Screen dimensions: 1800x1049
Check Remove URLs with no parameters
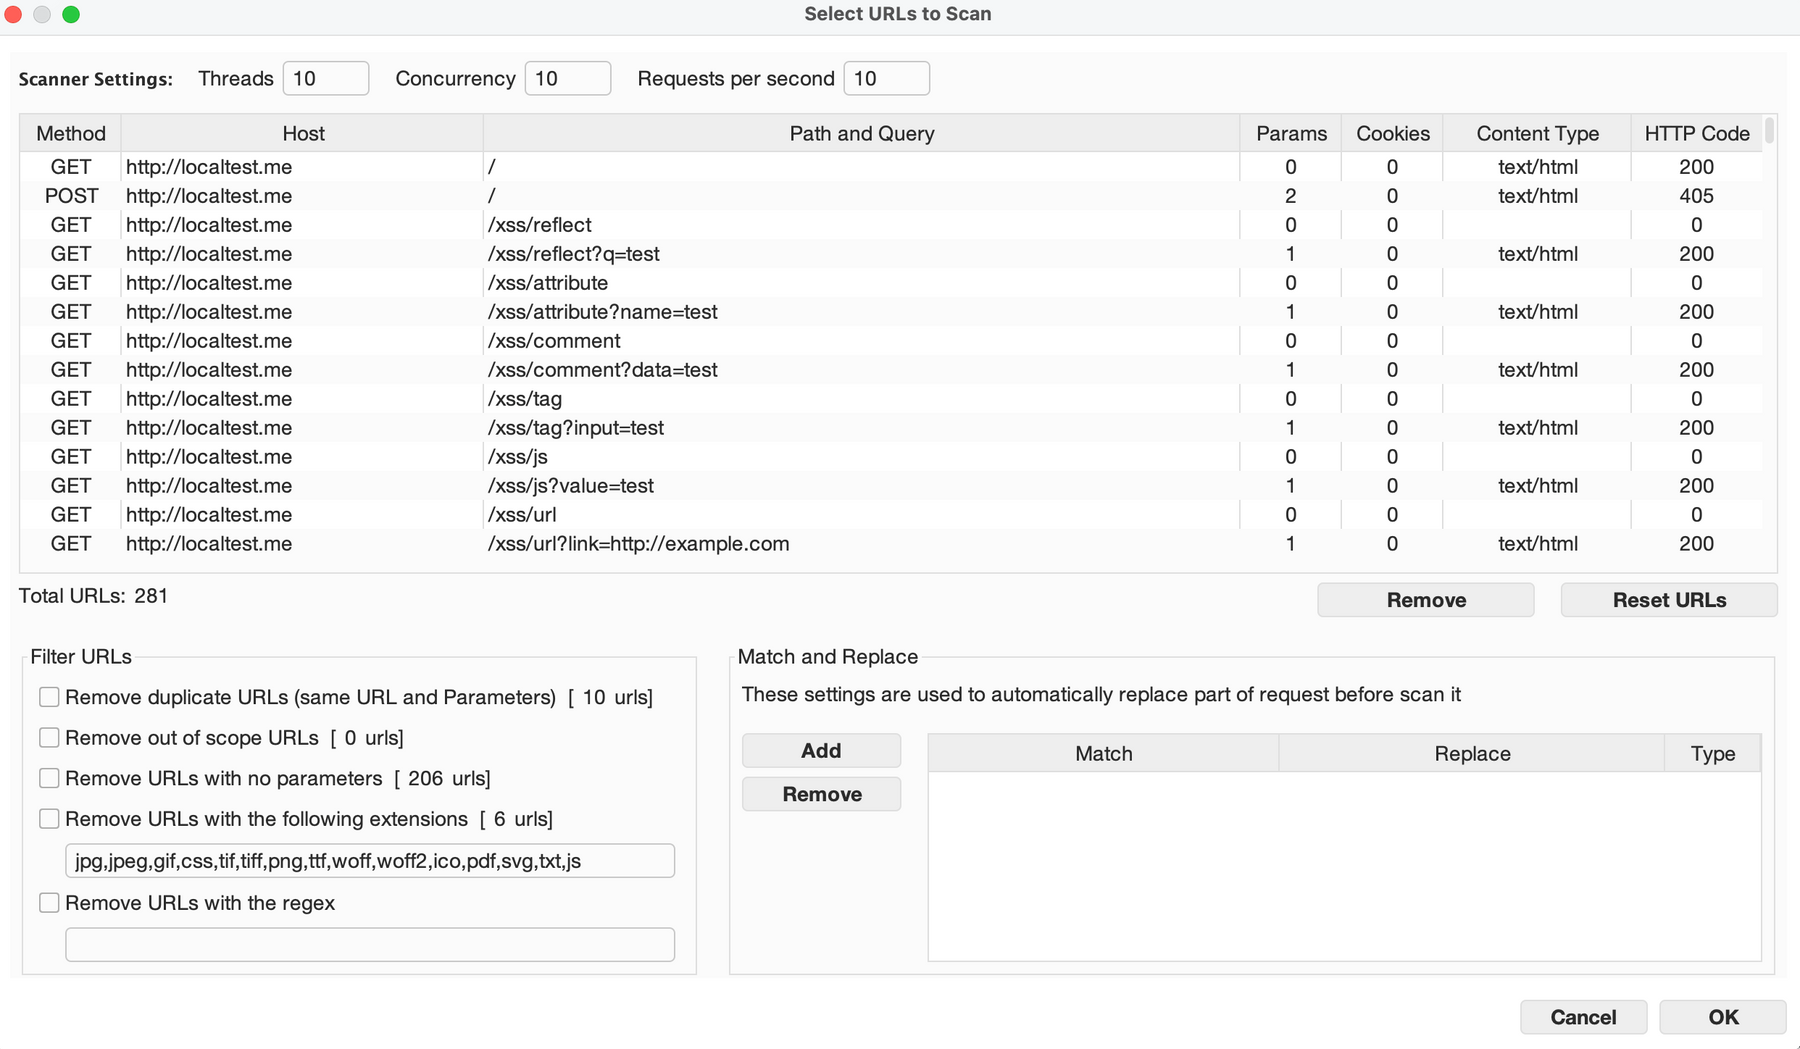[x=49, y=778]
